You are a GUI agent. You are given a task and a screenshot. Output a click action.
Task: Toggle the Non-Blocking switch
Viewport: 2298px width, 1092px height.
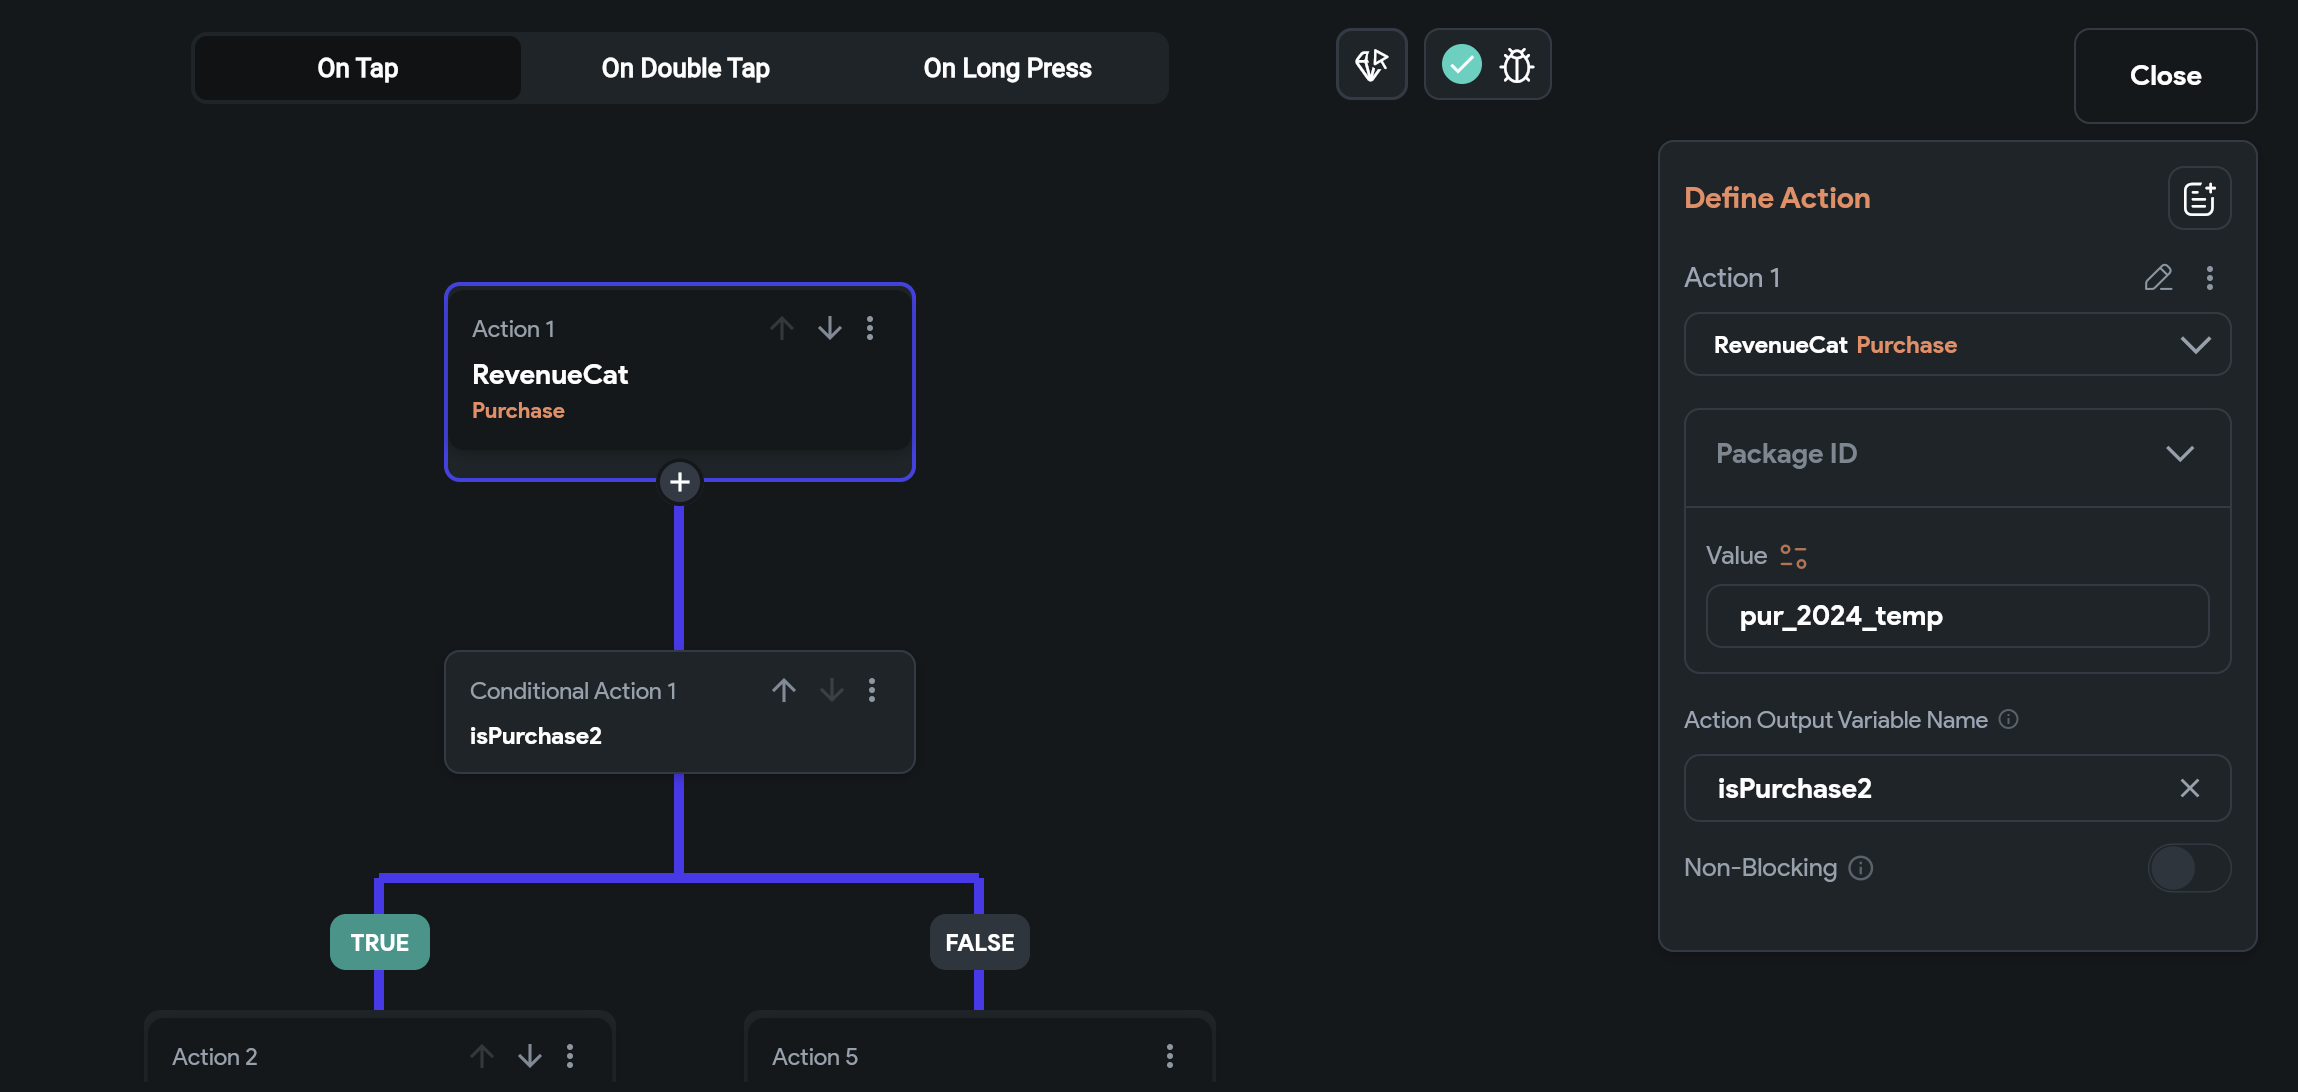pos(2188,868)
